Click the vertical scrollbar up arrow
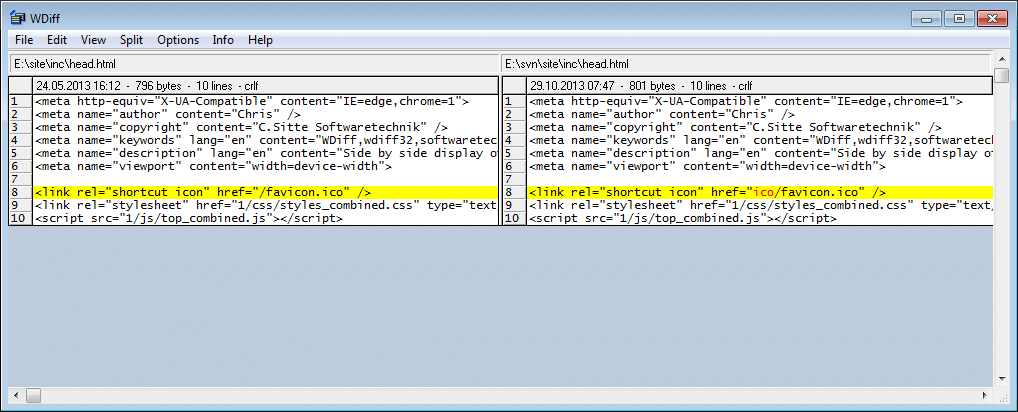 1002,59
